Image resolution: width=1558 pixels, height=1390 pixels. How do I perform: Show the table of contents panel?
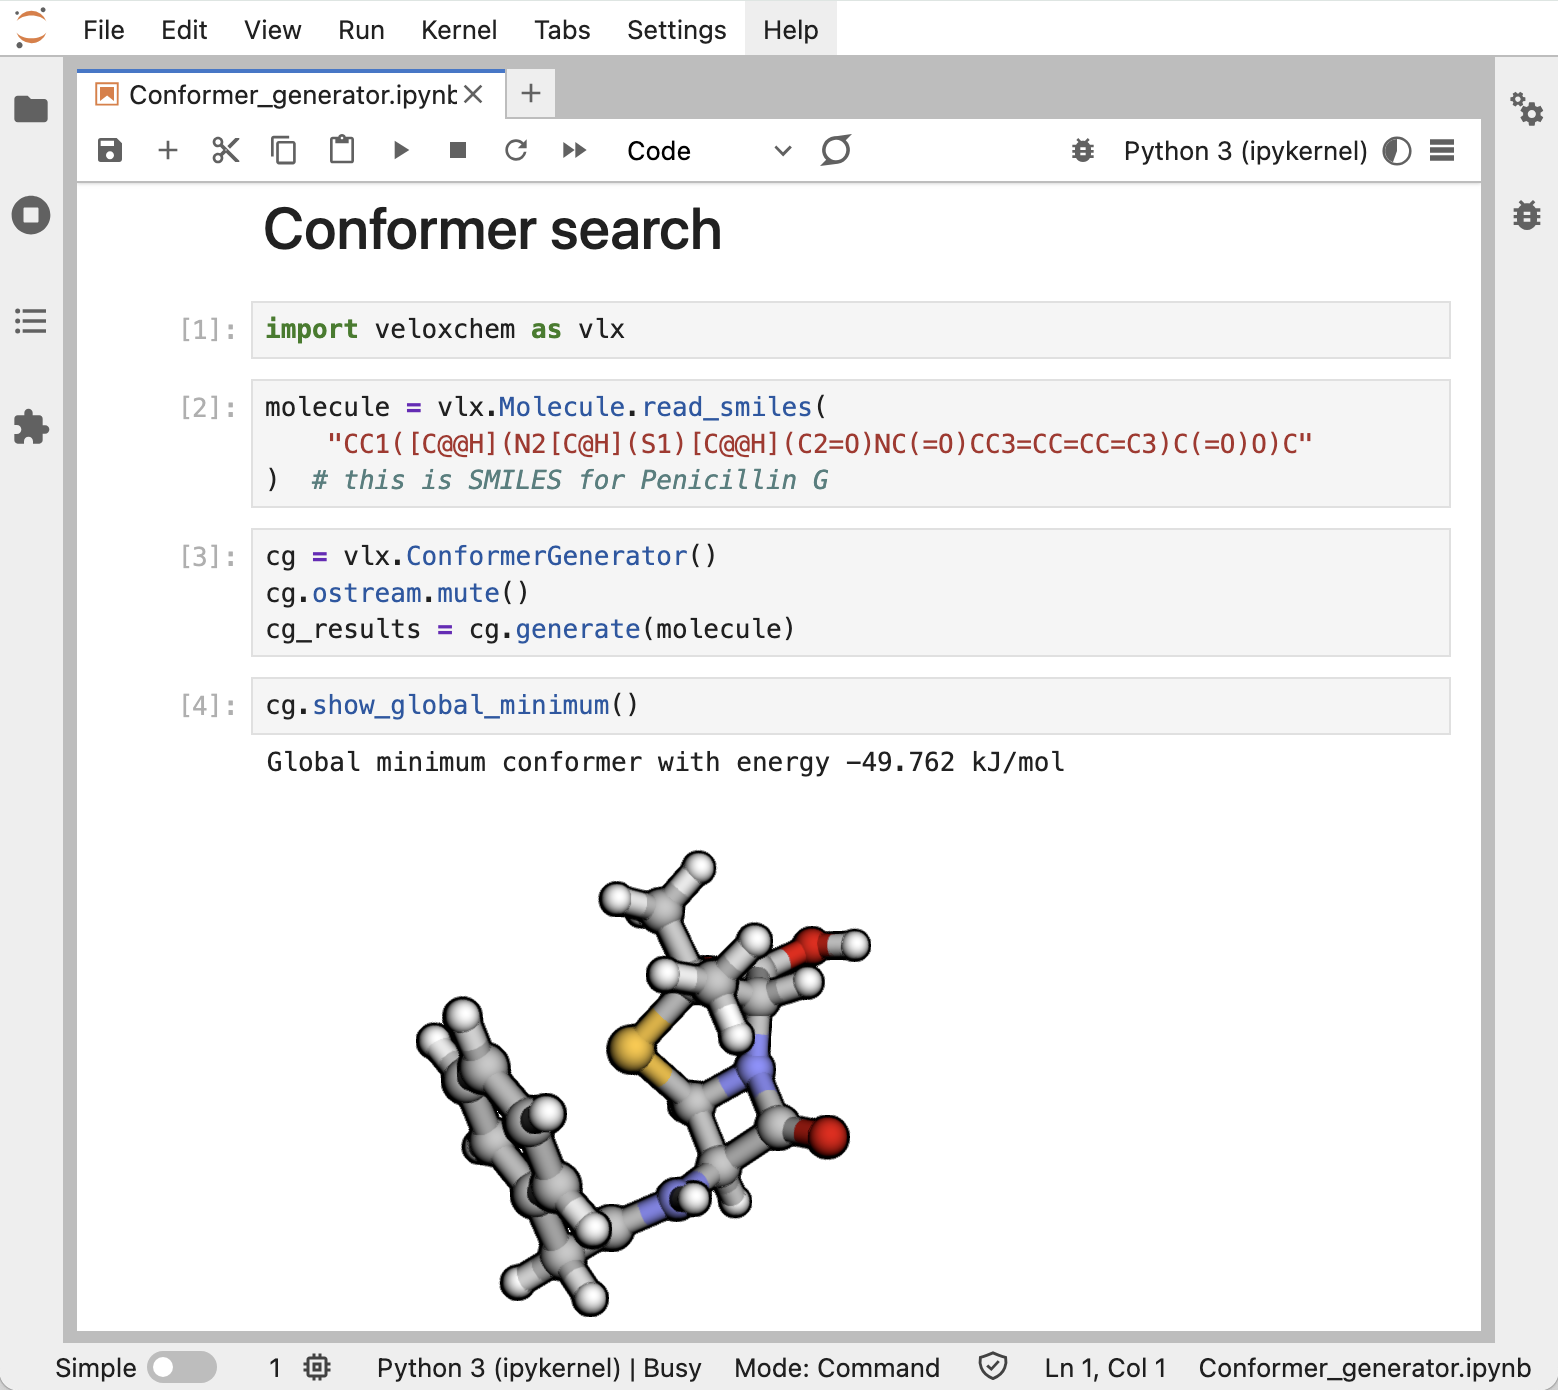pos(31,321)
